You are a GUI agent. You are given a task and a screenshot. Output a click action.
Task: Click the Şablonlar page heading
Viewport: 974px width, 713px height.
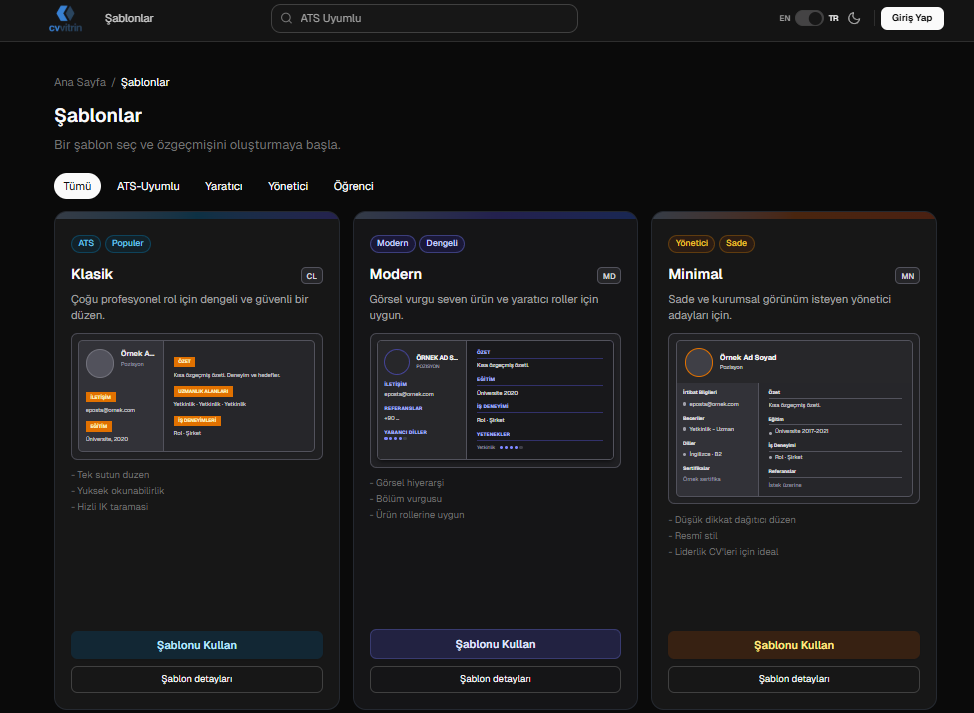pyautogui.click(x=98, y=116)
